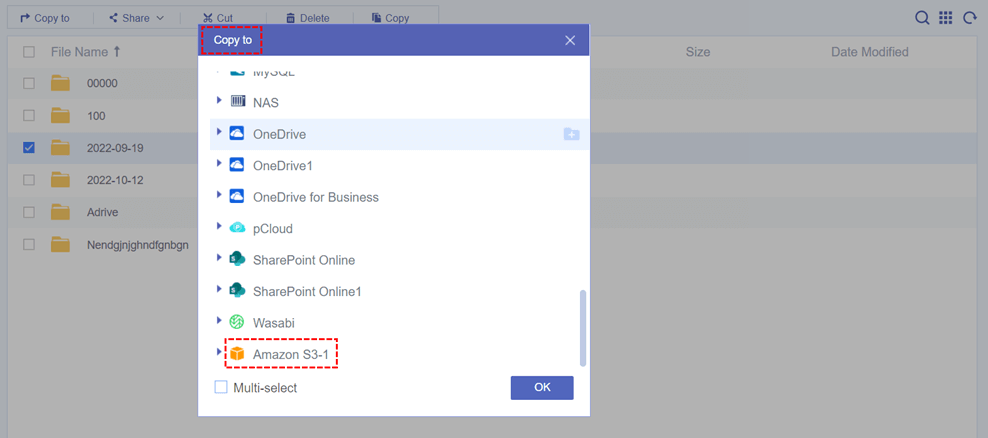Create new folder icon in OneDrive row
988x438 pixels.
[572, 134]
